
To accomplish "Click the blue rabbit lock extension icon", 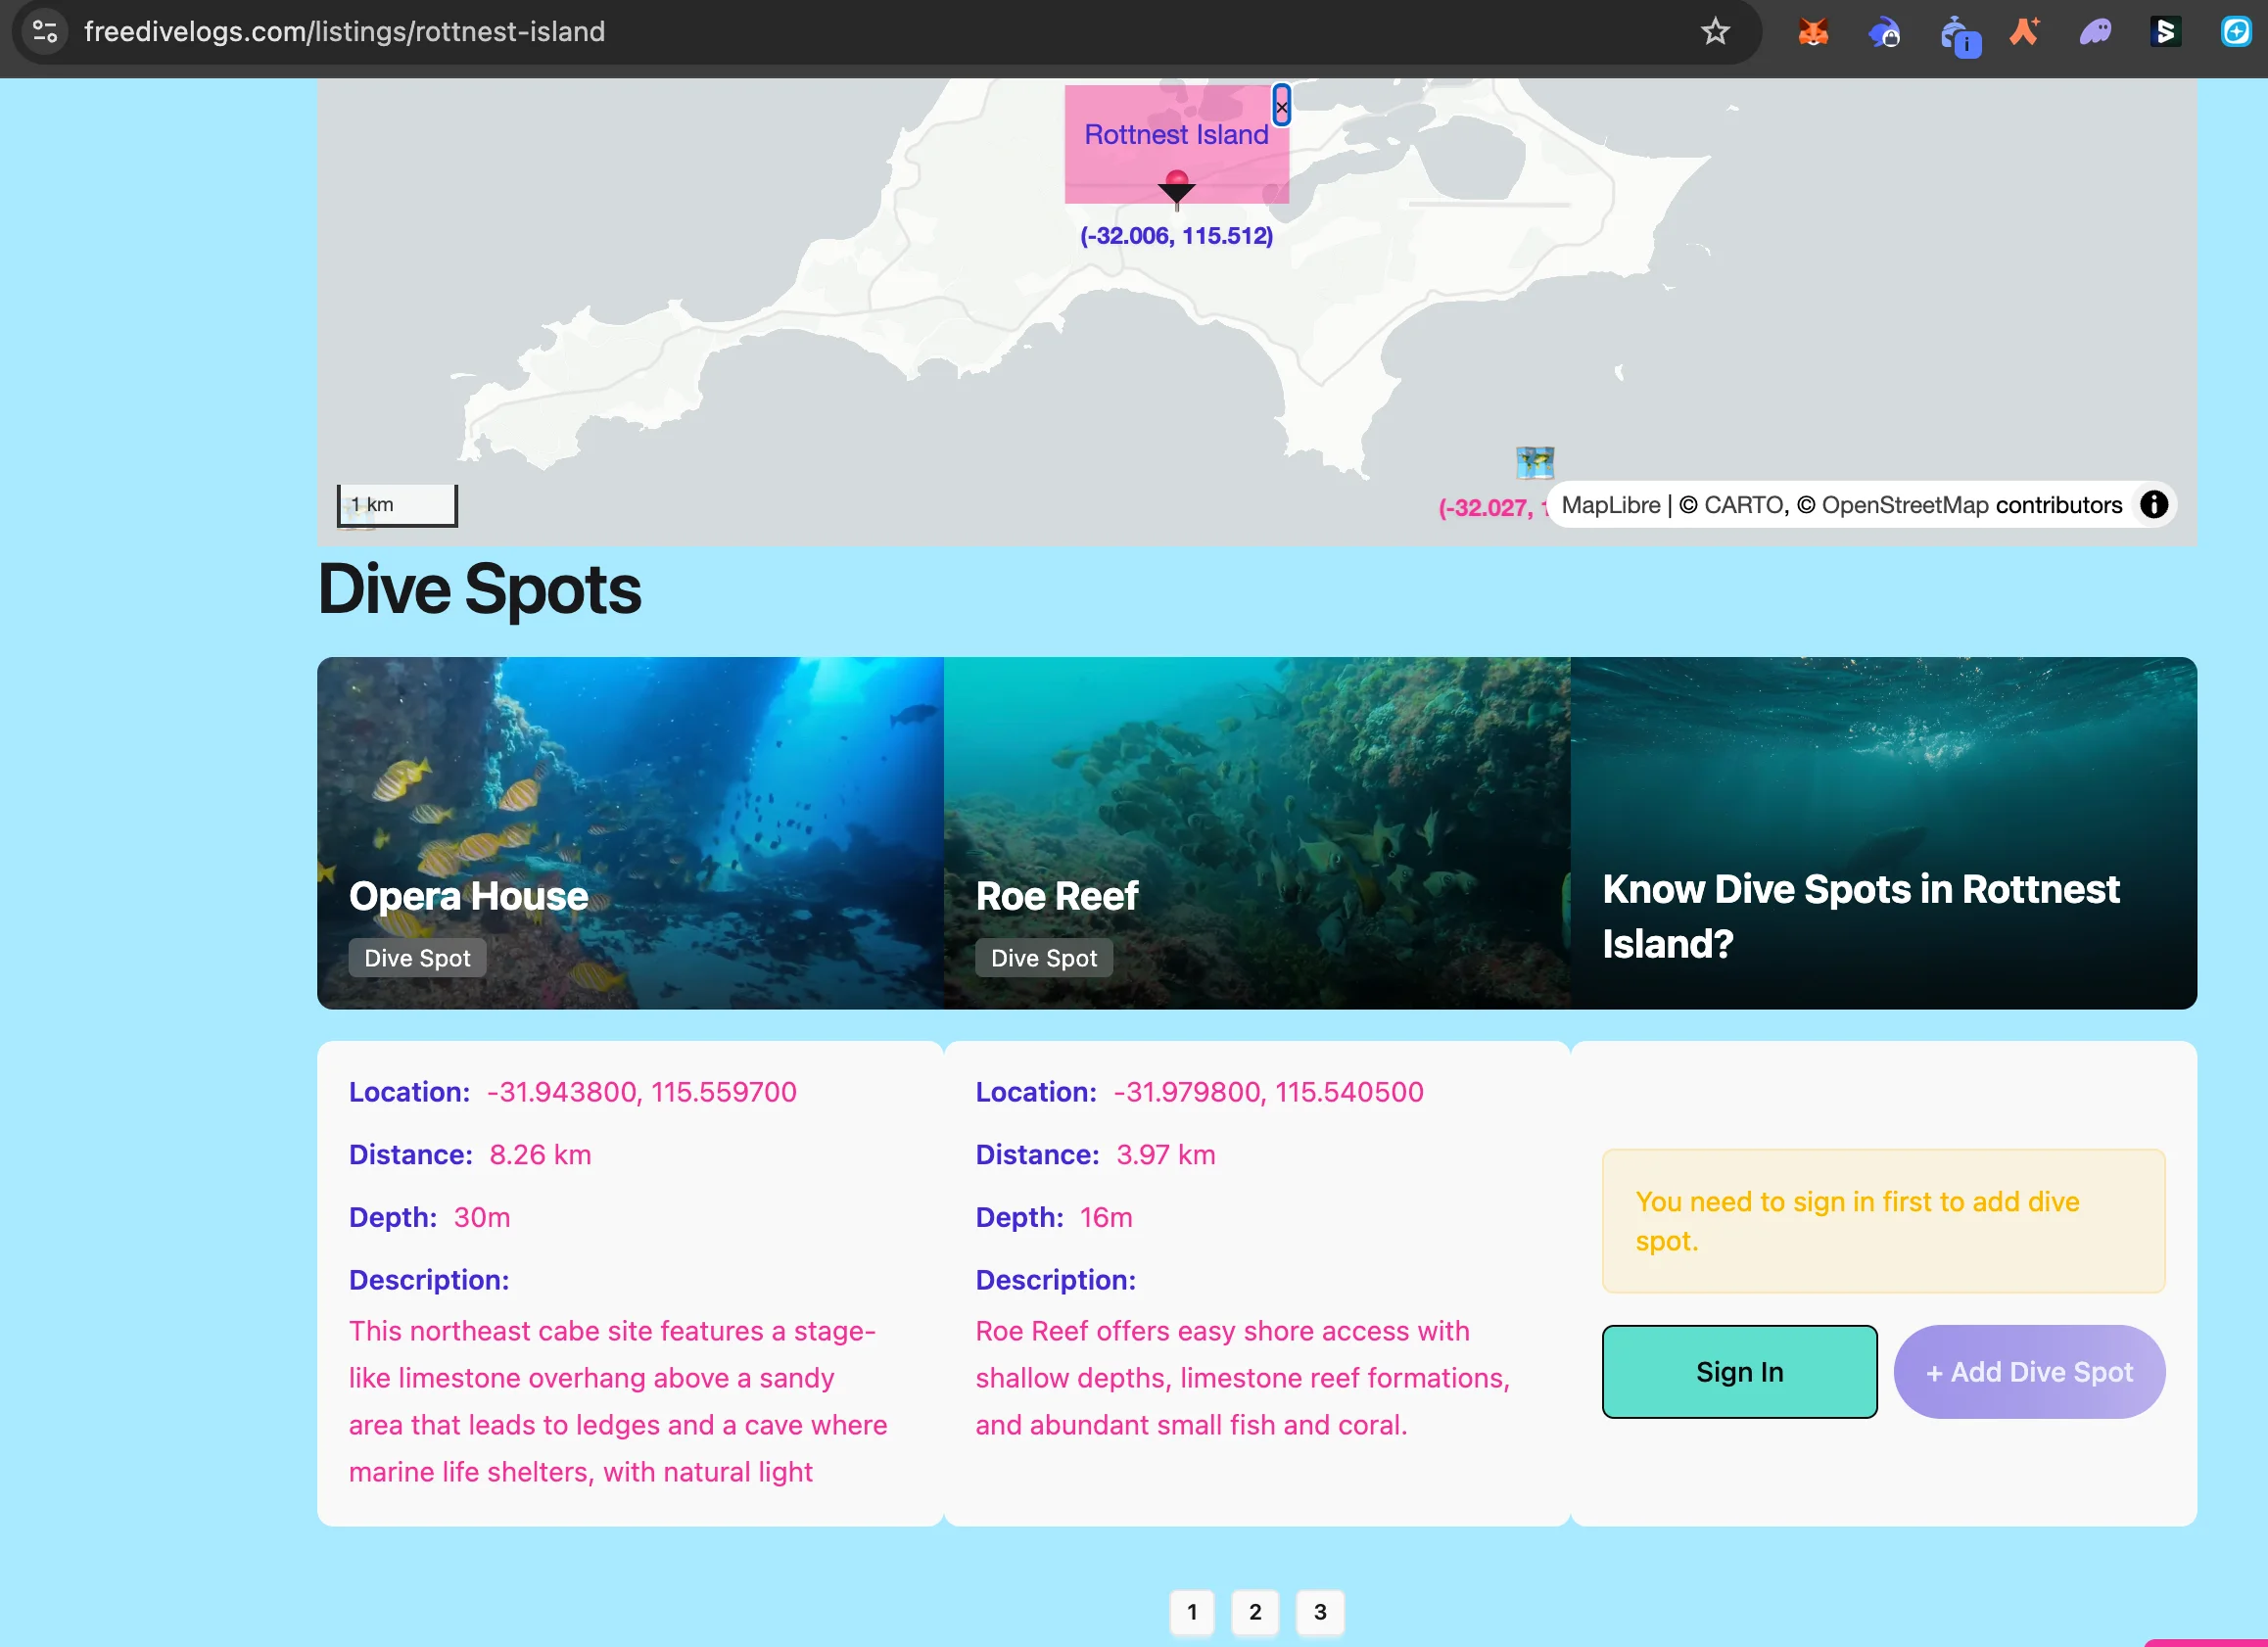I will (1884, 32).
